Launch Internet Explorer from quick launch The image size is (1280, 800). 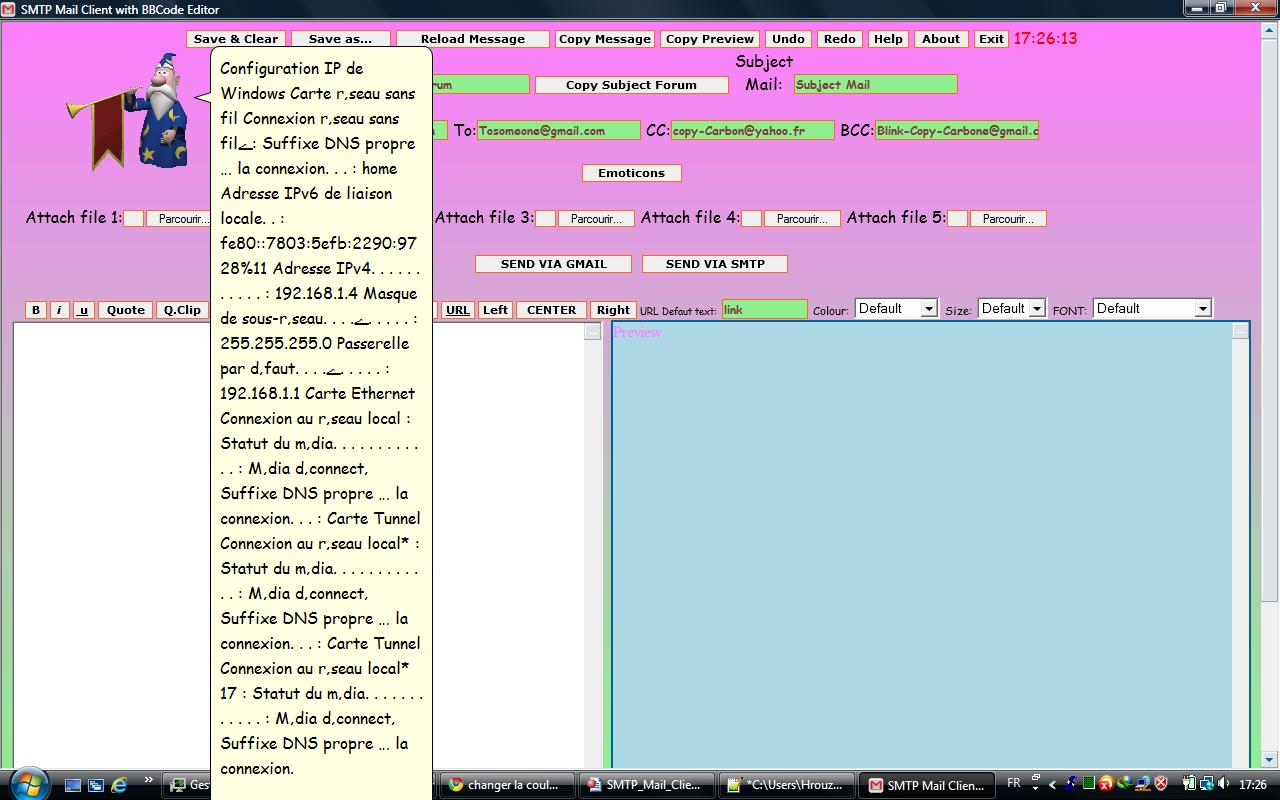click(119, 784)
